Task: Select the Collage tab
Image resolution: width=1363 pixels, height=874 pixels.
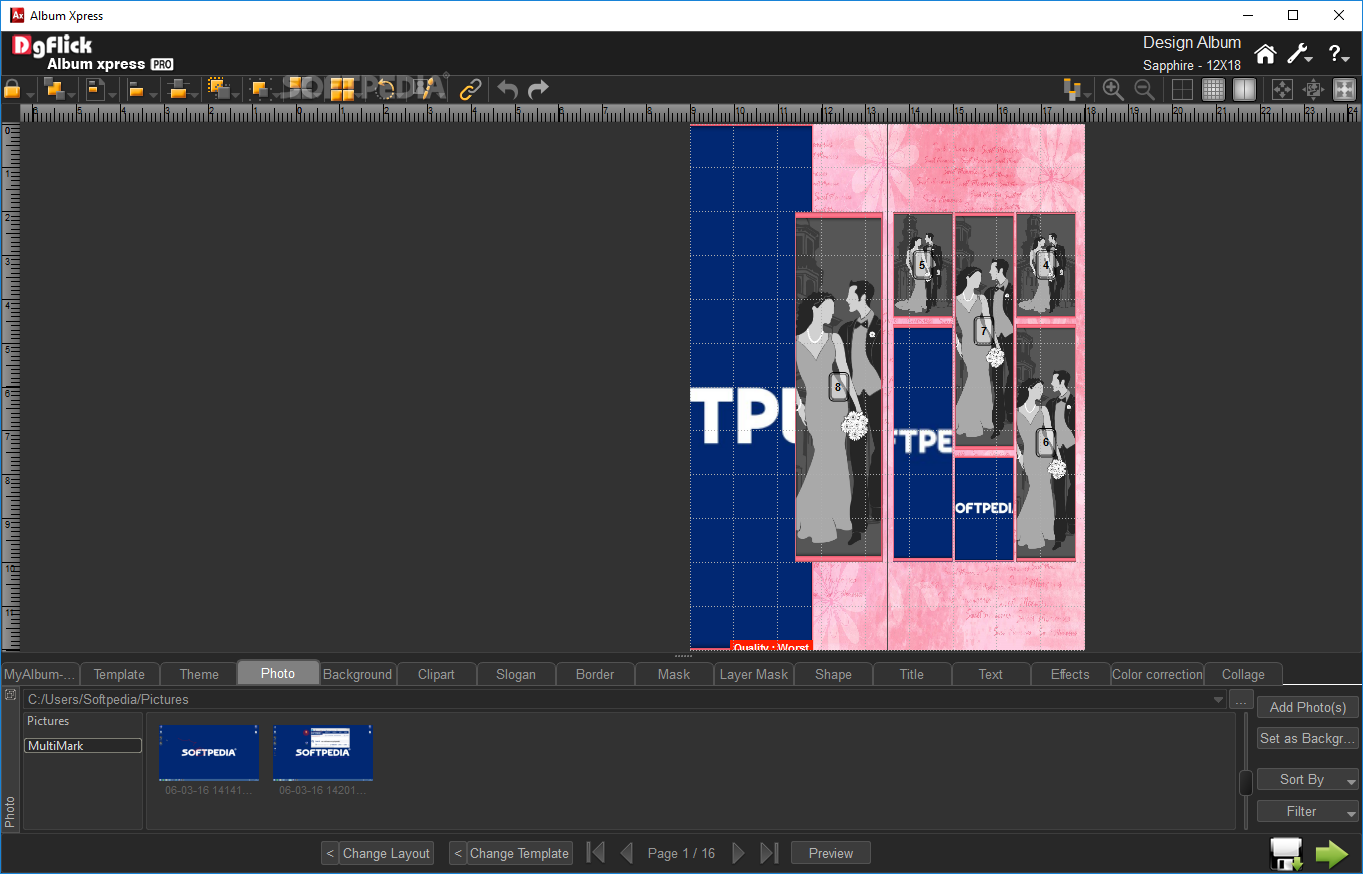Action: pos(1243,674)
